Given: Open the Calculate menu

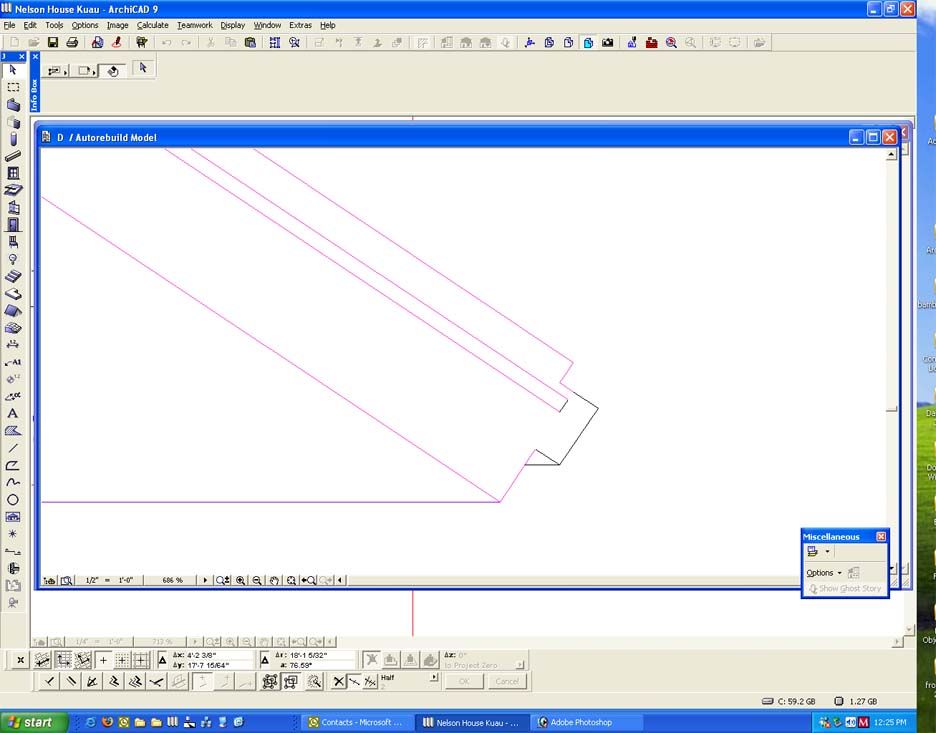Looking at the screenshot, I should click(x=152, y=25).
